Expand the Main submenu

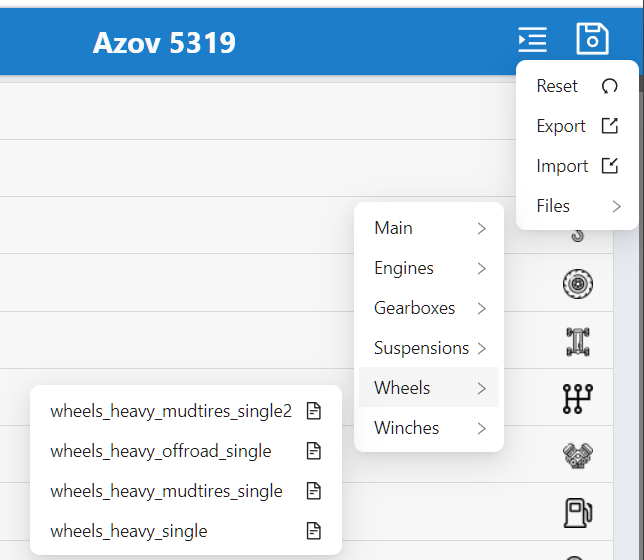point(429,228)
